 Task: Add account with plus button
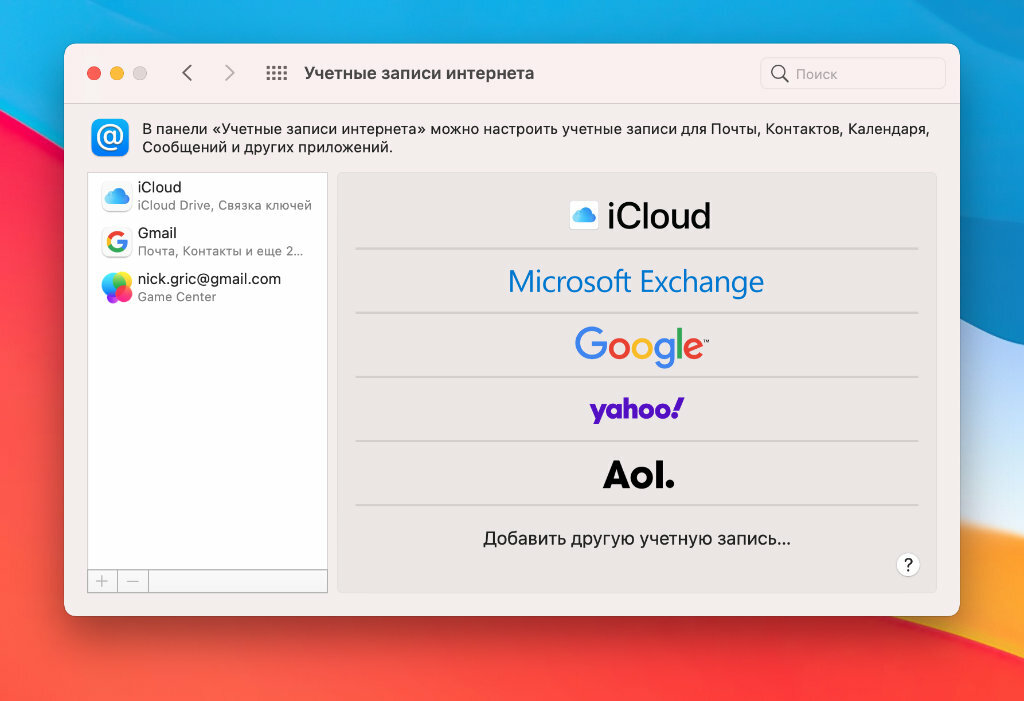click(103, 581)
